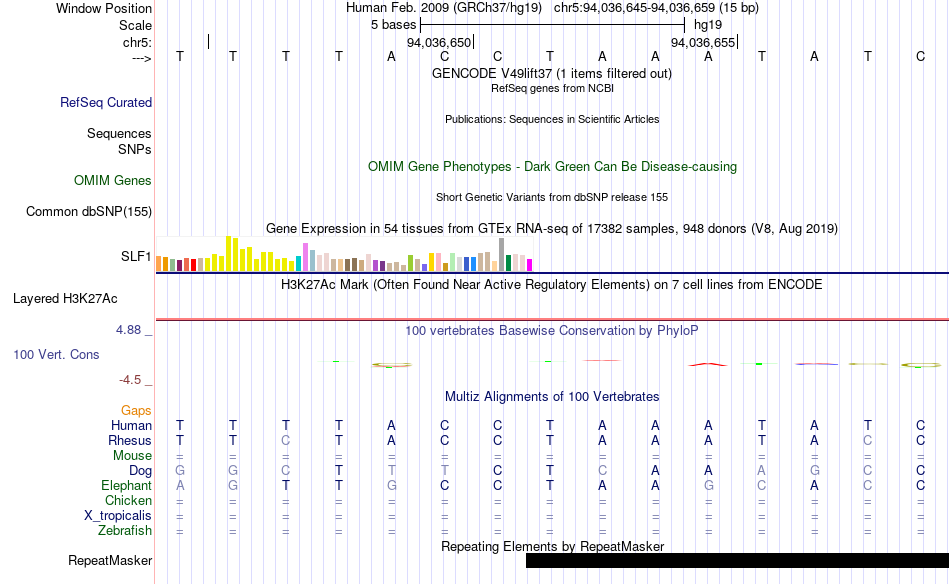
Task: Click the -4.5 PhyloP lower limit value
Action: click(130, 380)
